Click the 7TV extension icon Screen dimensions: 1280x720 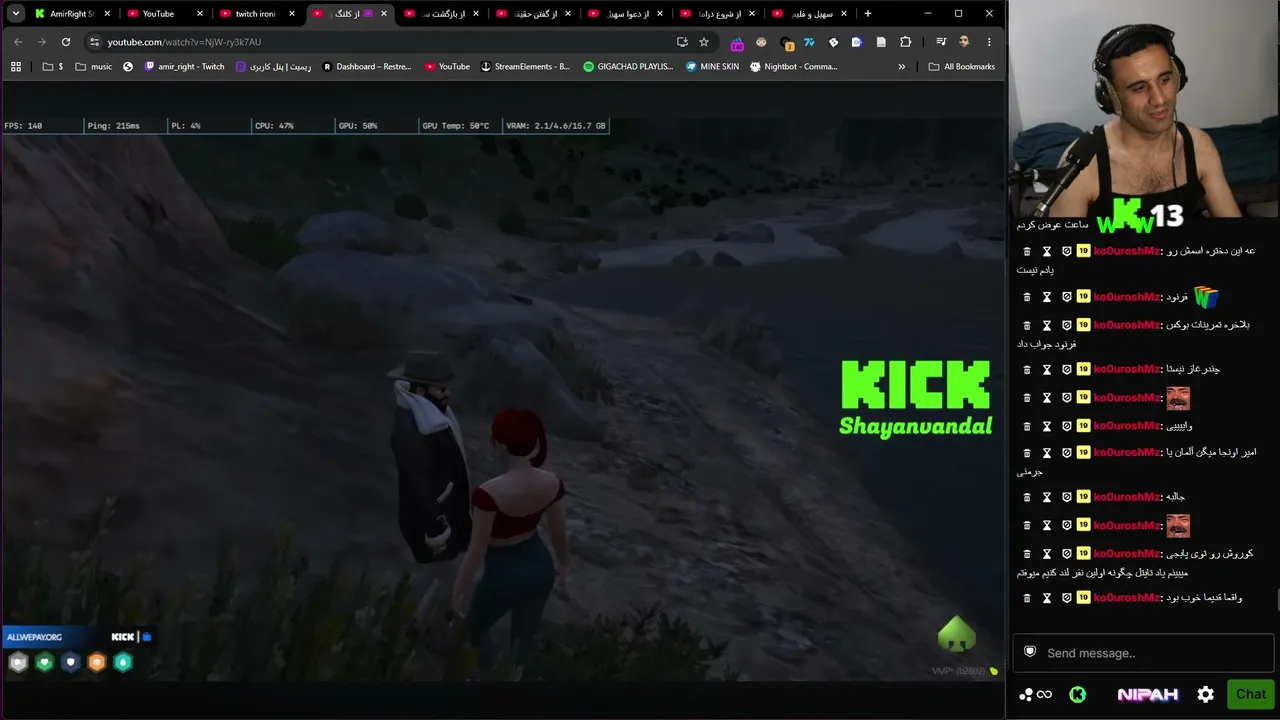pos(809,42)
